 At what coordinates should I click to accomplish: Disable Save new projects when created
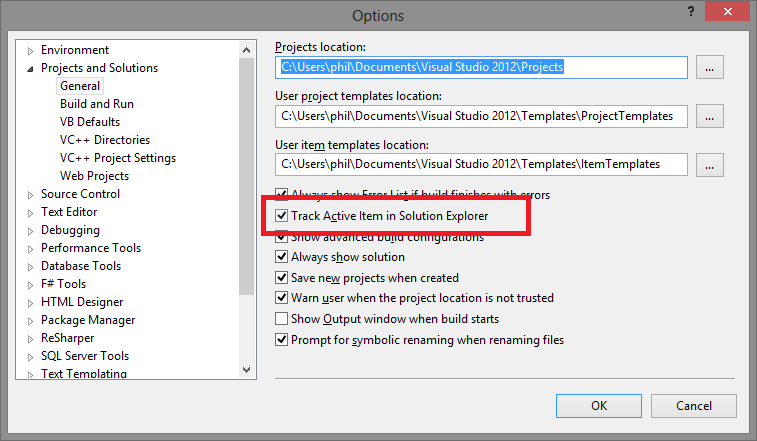pyautogui.click(x=281, y=277)
